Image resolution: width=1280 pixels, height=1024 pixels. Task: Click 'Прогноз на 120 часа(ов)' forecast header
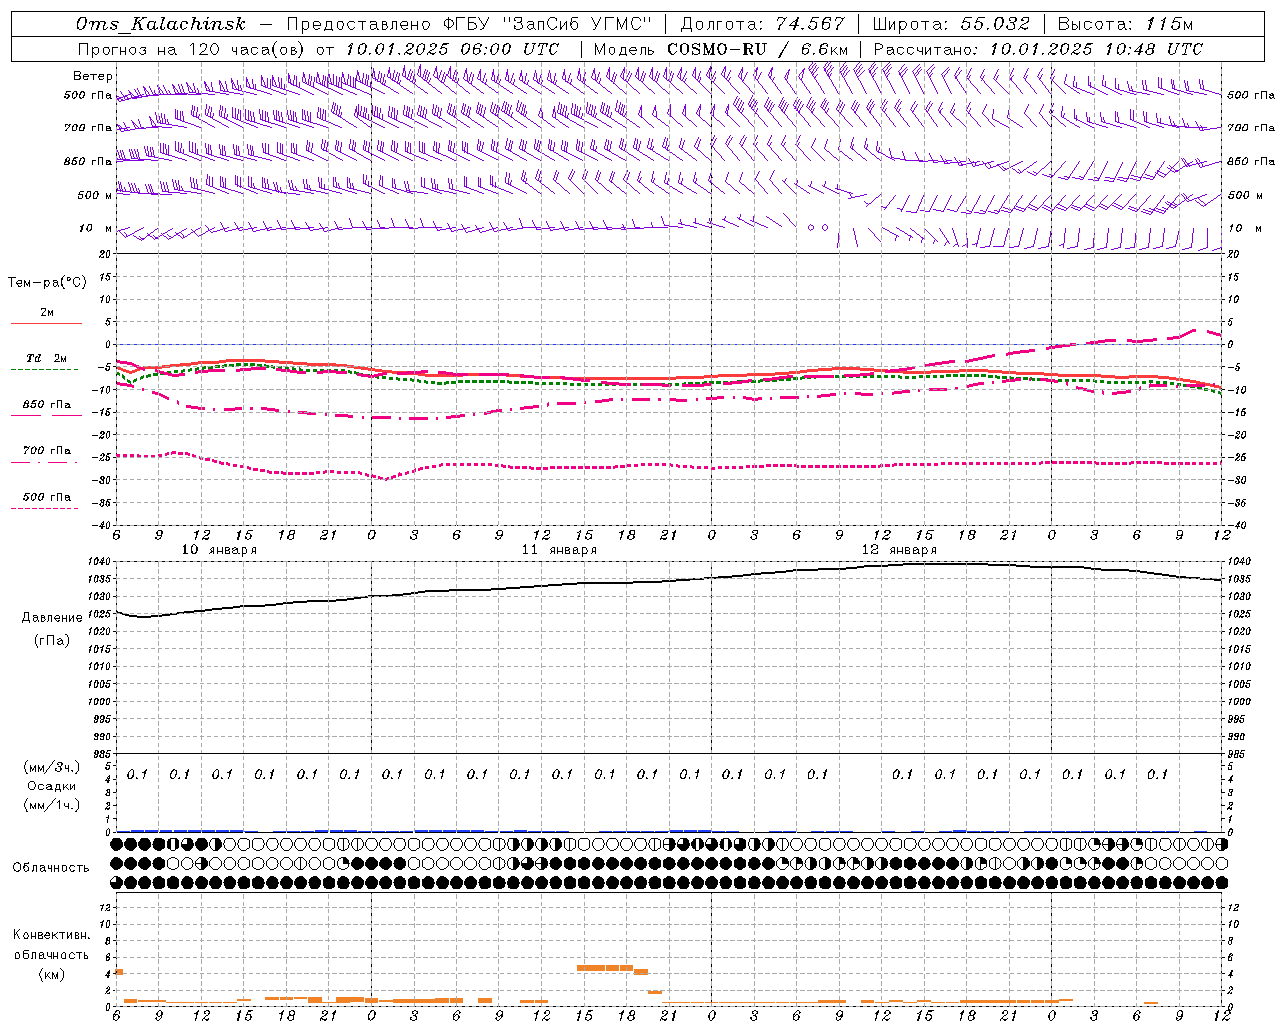tap(192, 49)
